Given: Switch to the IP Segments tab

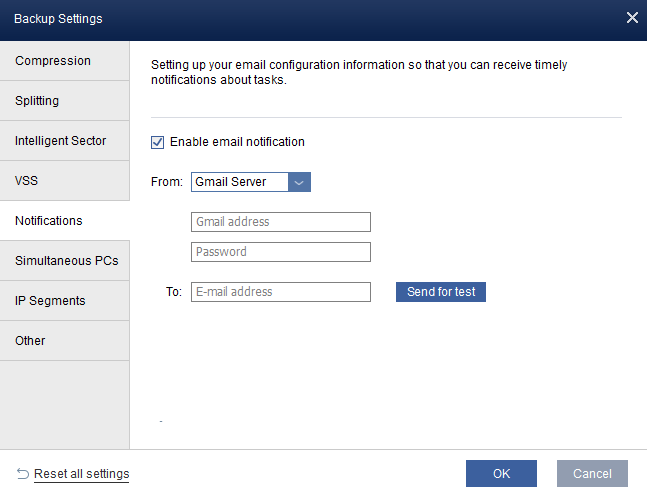Looking at the screenshot, I should [65, 301].
